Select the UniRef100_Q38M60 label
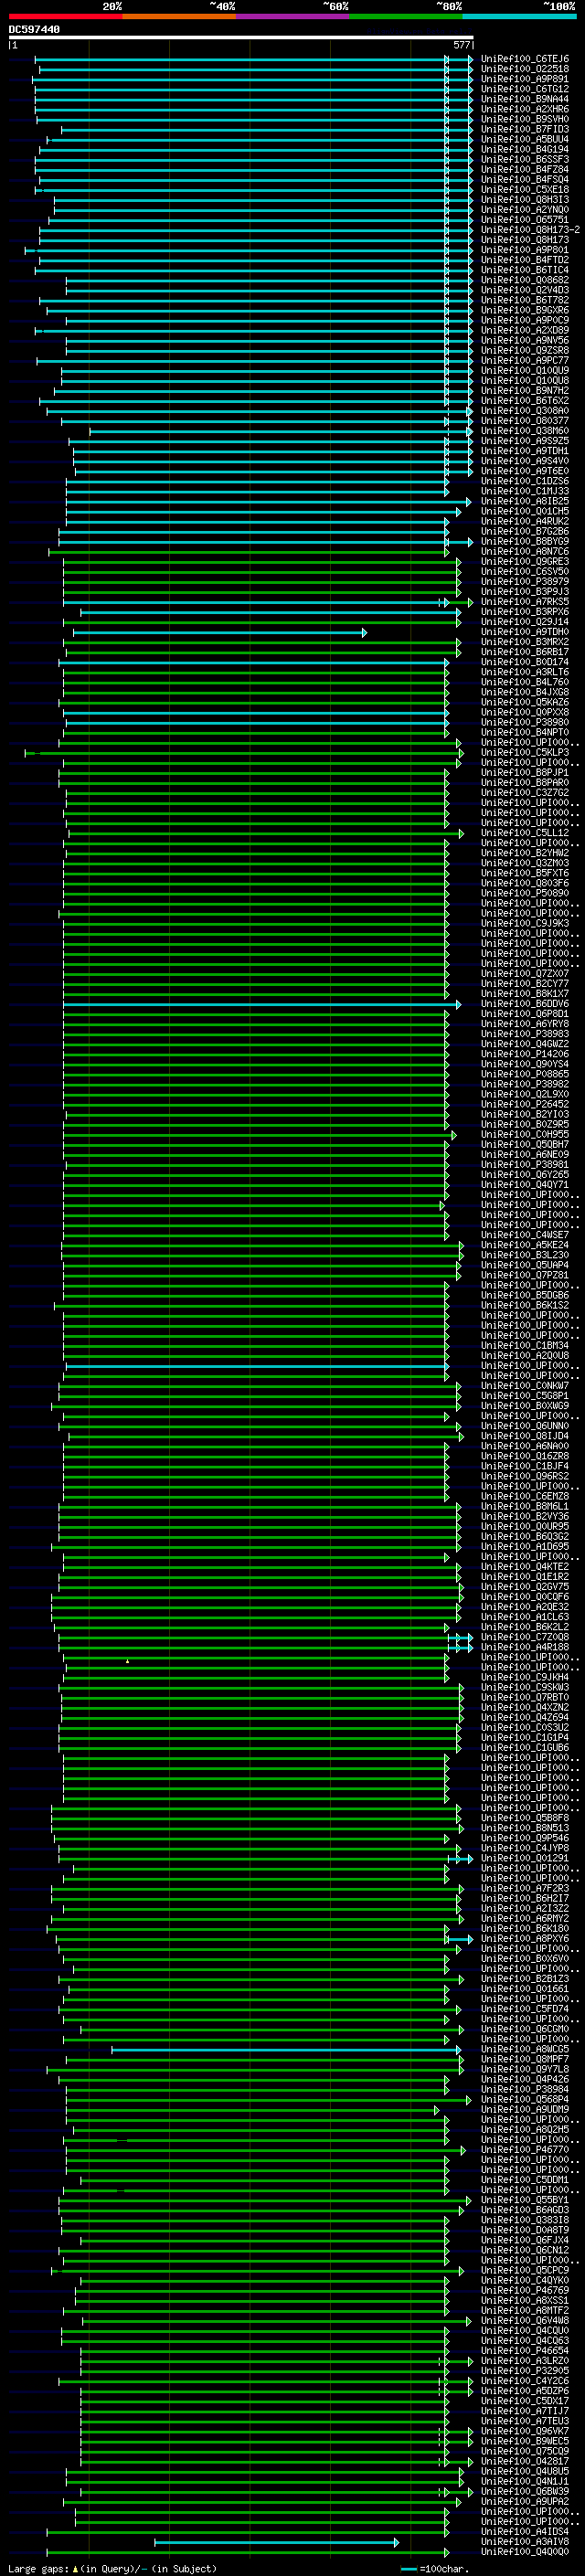585x2576 pixels. [524, 431]
